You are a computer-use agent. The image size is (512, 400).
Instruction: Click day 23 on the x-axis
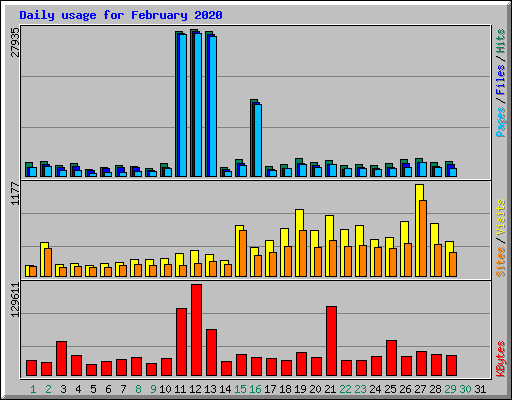[x=360, y=389]
